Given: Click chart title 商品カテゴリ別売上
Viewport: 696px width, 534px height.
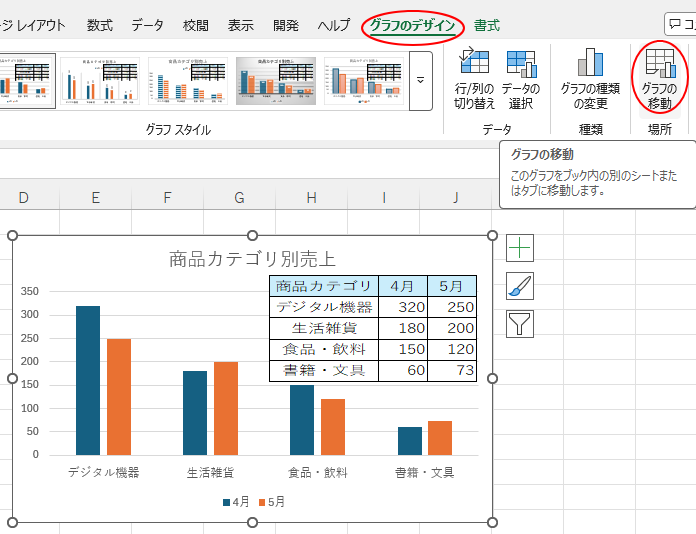Looking at the screenshot, I should point(252,259).
